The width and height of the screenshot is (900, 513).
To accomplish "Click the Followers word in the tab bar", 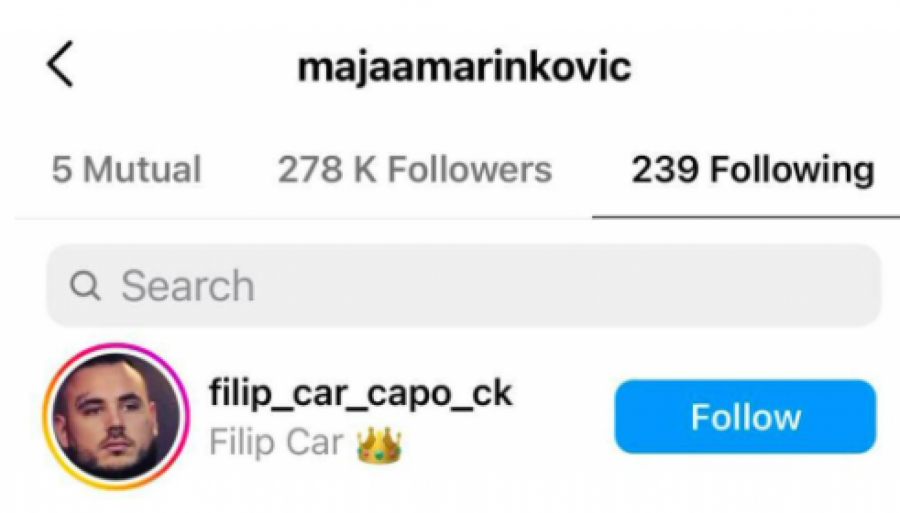I will [470, 170].
